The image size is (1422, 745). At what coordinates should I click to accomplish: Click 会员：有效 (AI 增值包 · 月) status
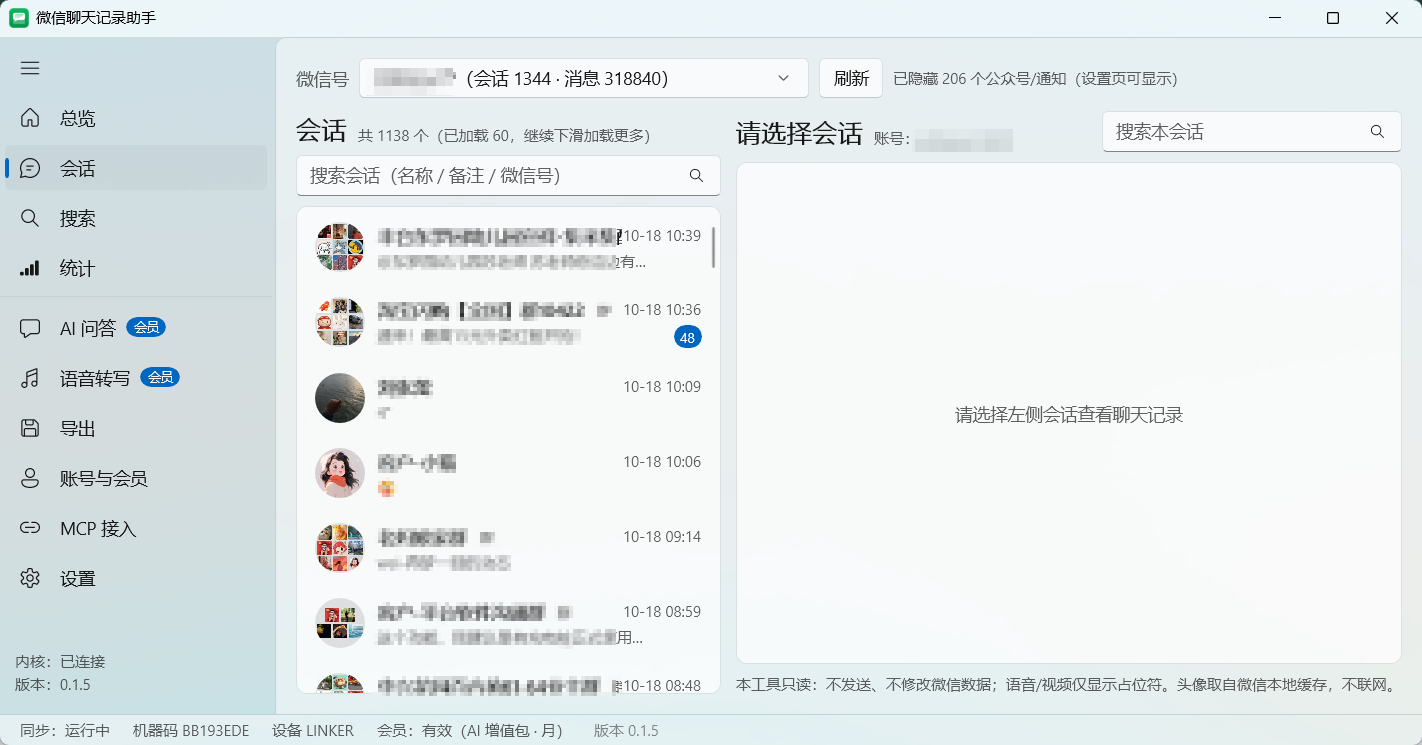click(470, 731)
